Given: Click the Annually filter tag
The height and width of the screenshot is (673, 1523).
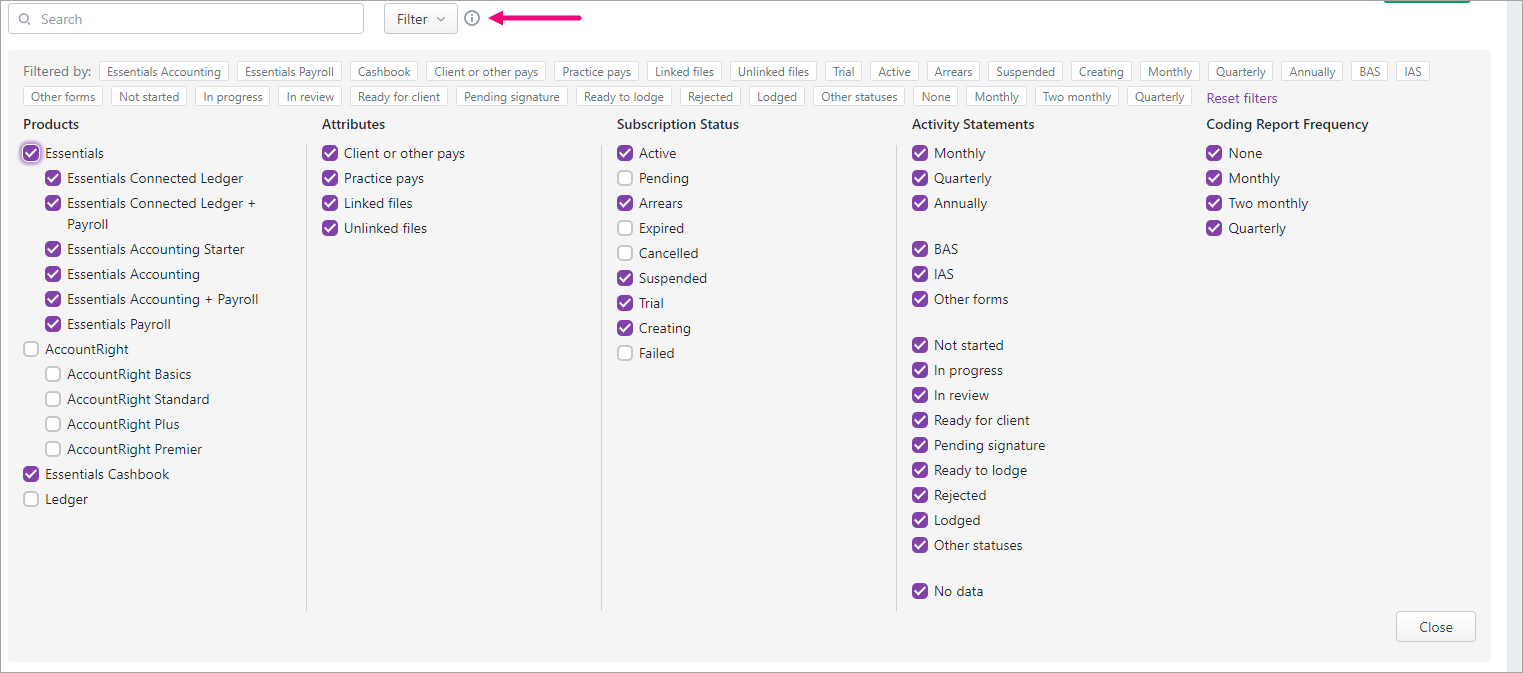Looking at the screenshot, I should (1312, 72).
